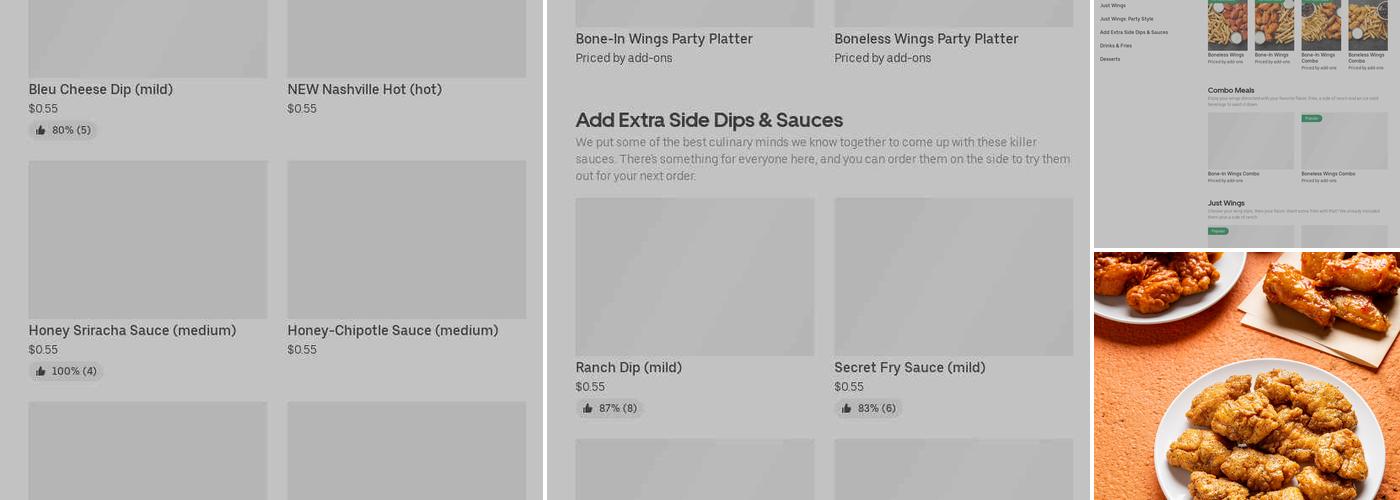Choose Bone-In Wings Party Platter title

(664, 39)
